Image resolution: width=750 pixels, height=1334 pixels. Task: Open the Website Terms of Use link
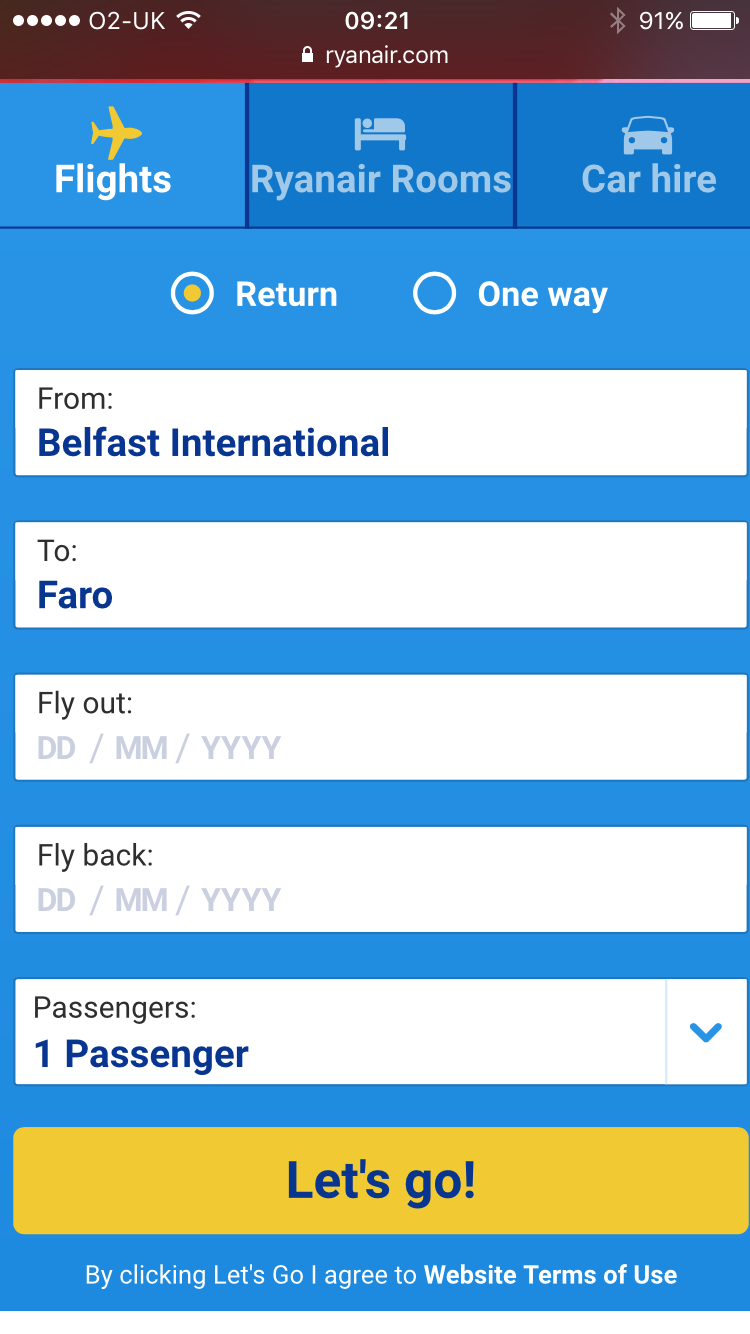[x=550, y=1275]
